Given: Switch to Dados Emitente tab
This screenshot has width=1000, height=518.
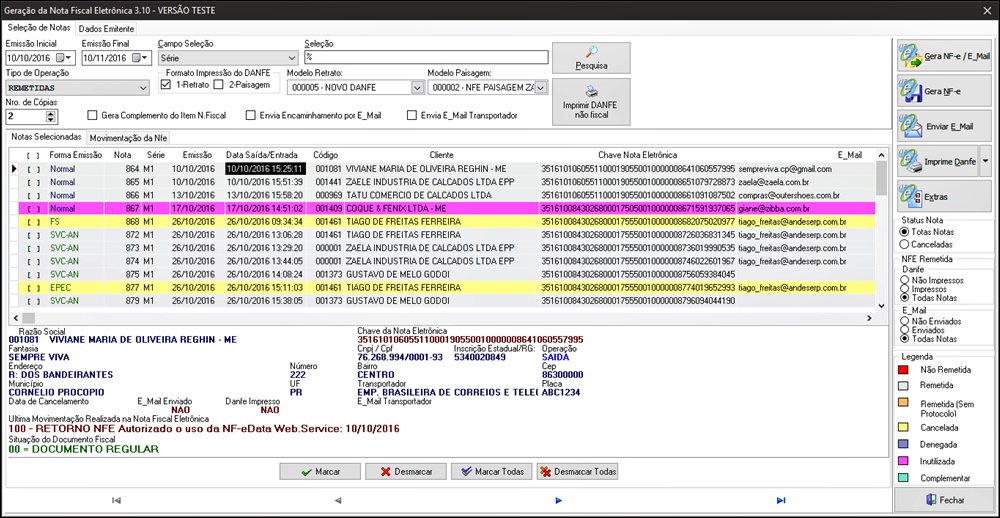Looking at the screenshot, I should (x=107, y=29).
